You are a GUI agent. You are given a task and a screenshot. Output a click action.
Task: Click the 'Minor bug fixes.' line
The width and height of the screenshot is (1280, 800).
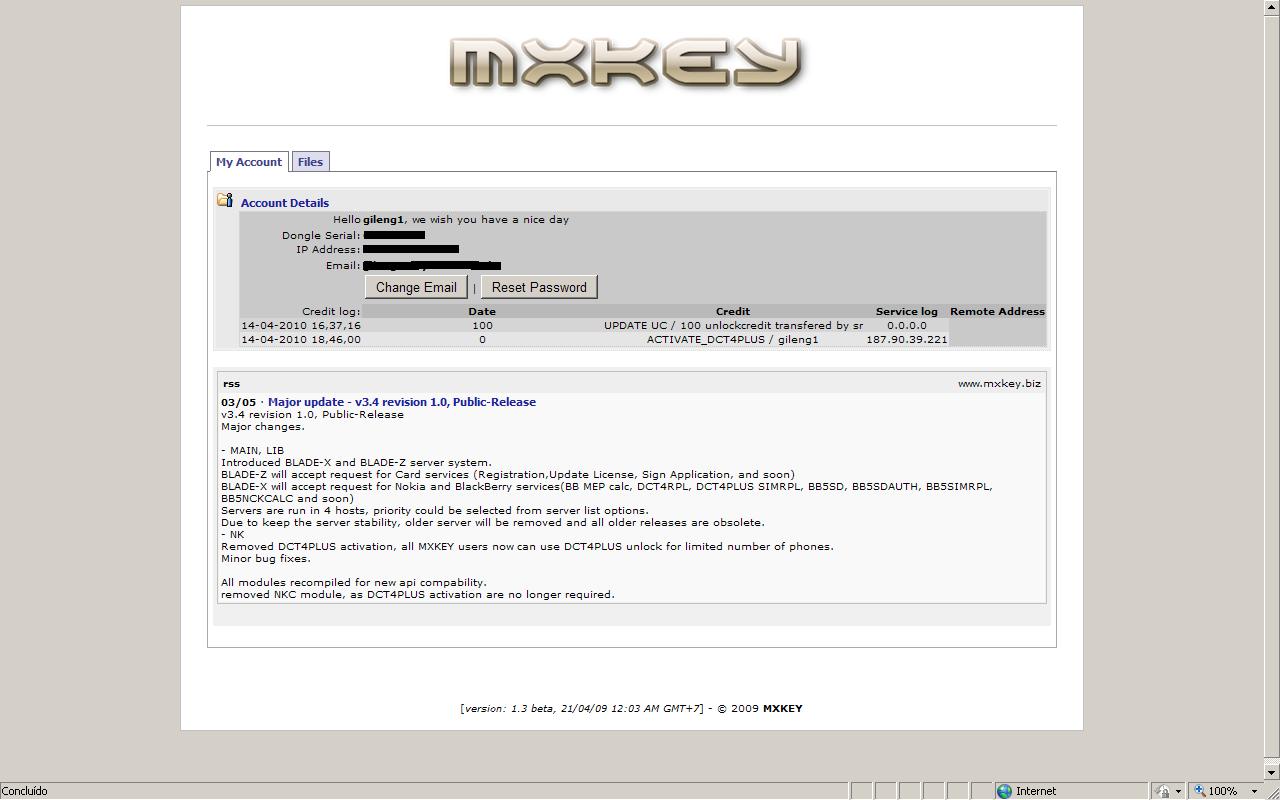pos(266,558)
